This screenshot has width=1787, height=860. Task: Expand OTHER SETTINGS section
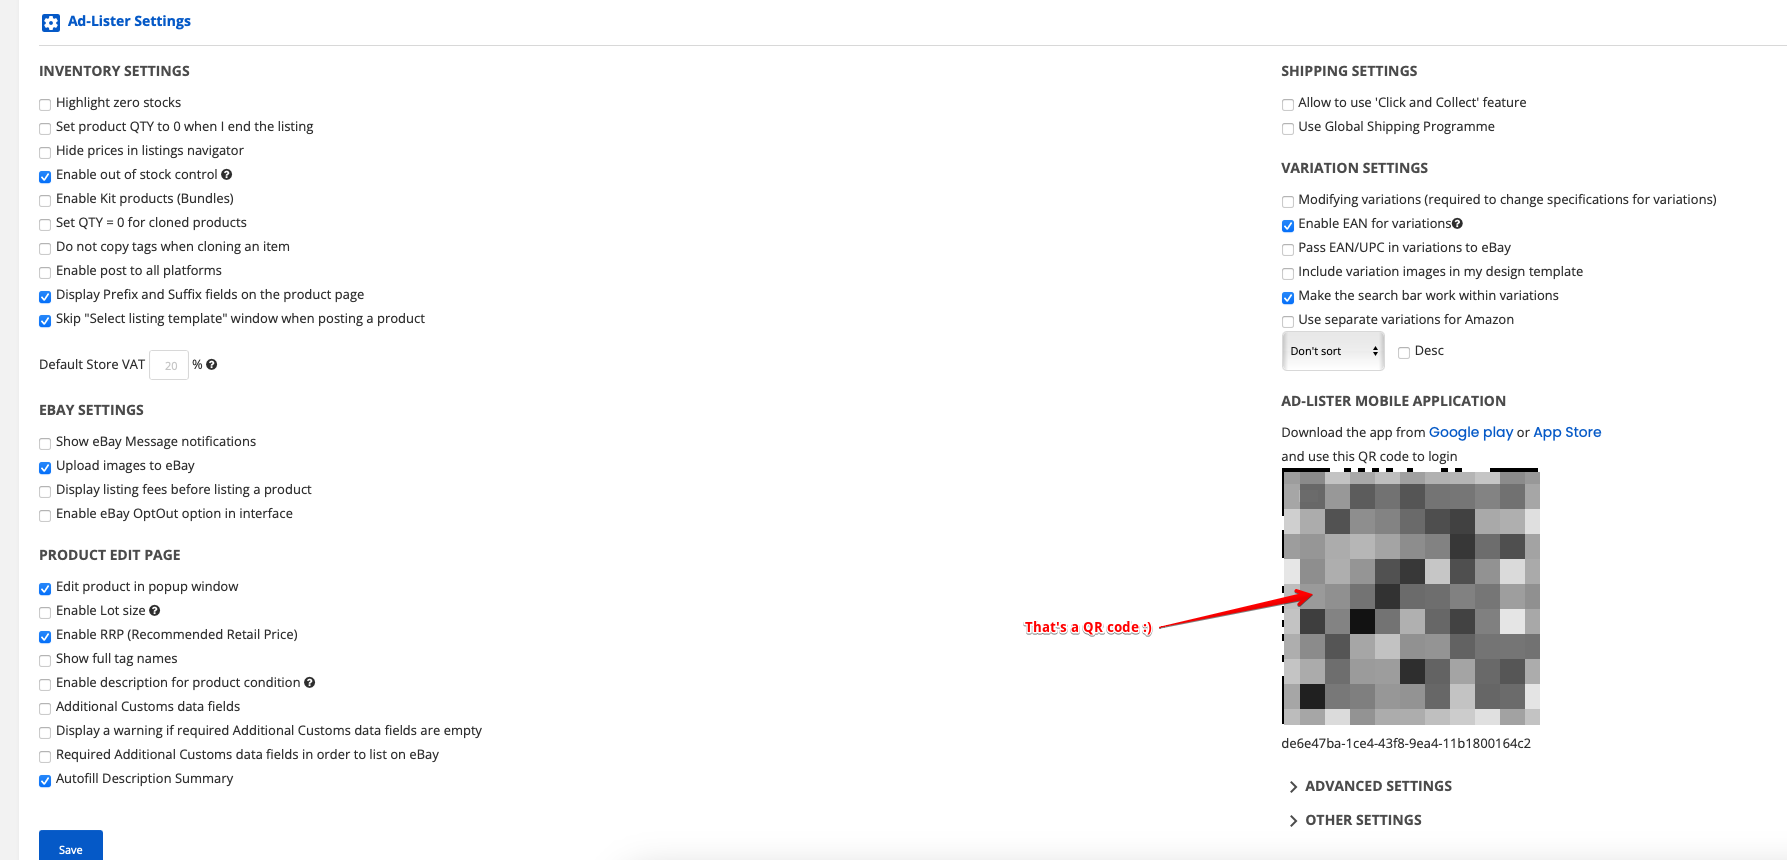(x=1356, y=820)
